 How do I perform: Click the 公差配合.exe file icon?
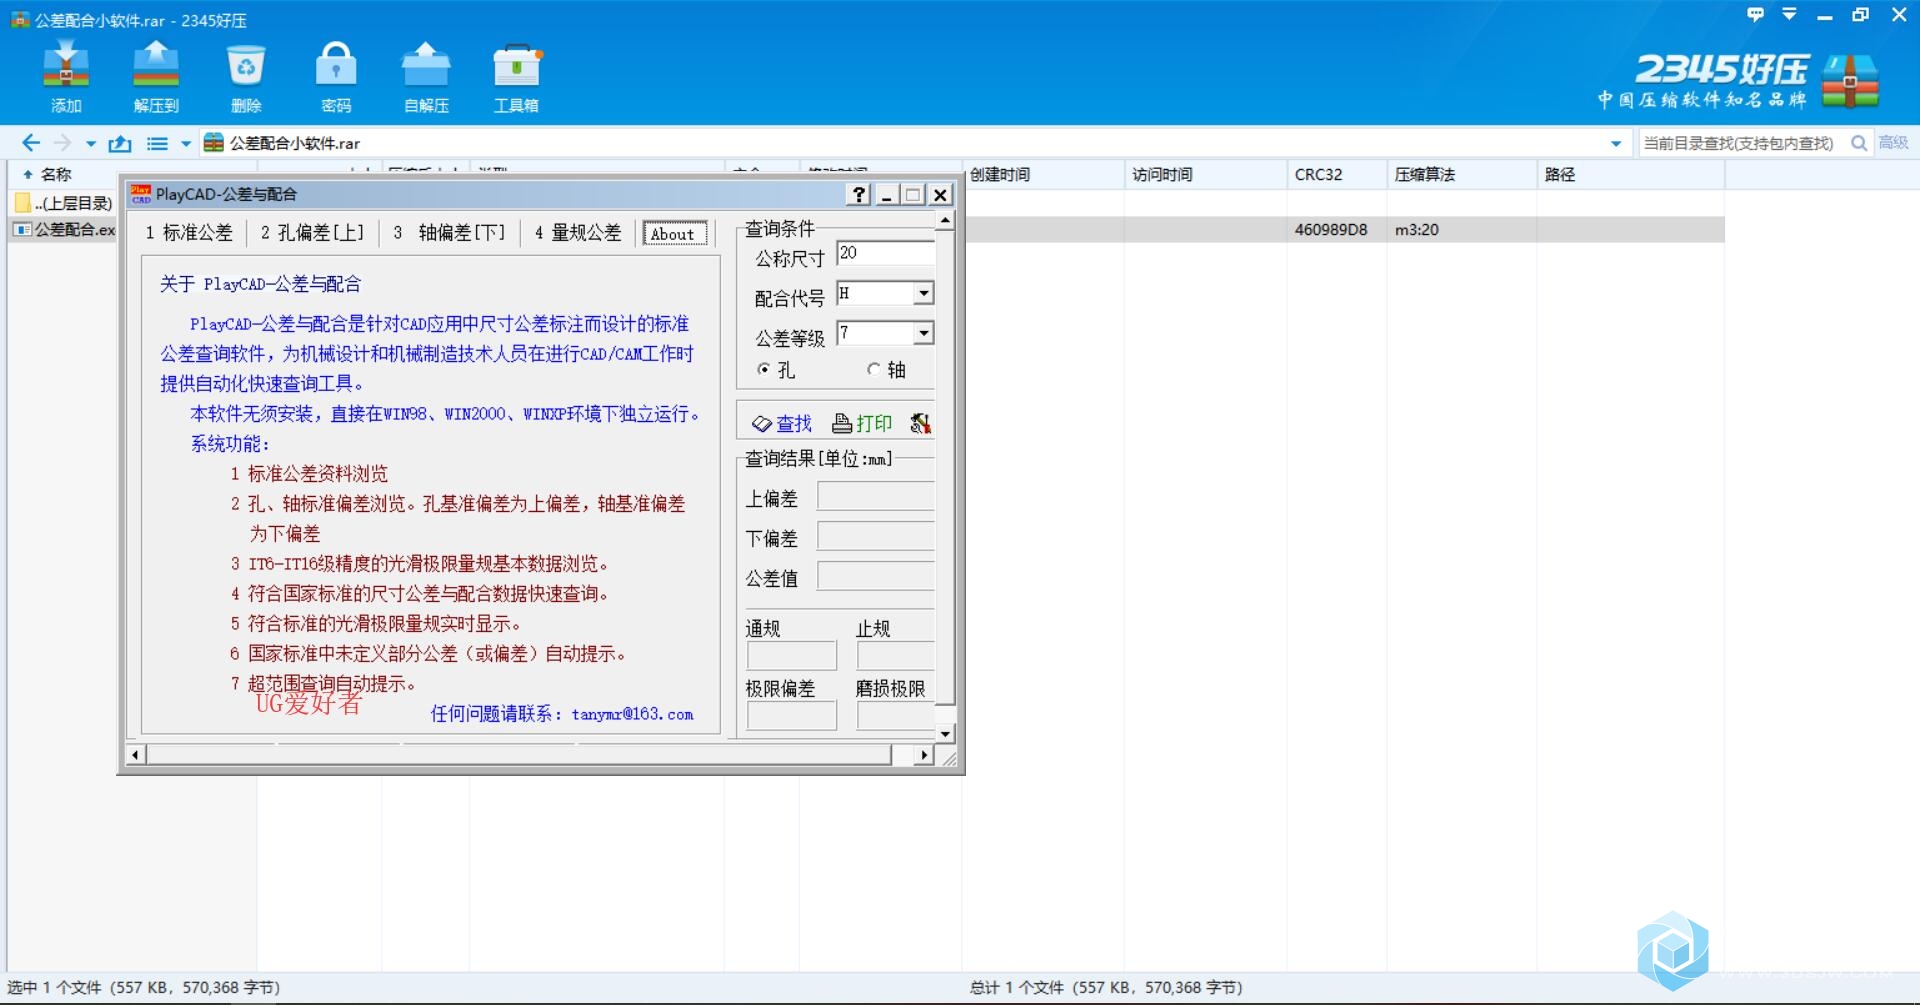click(22, 229)
